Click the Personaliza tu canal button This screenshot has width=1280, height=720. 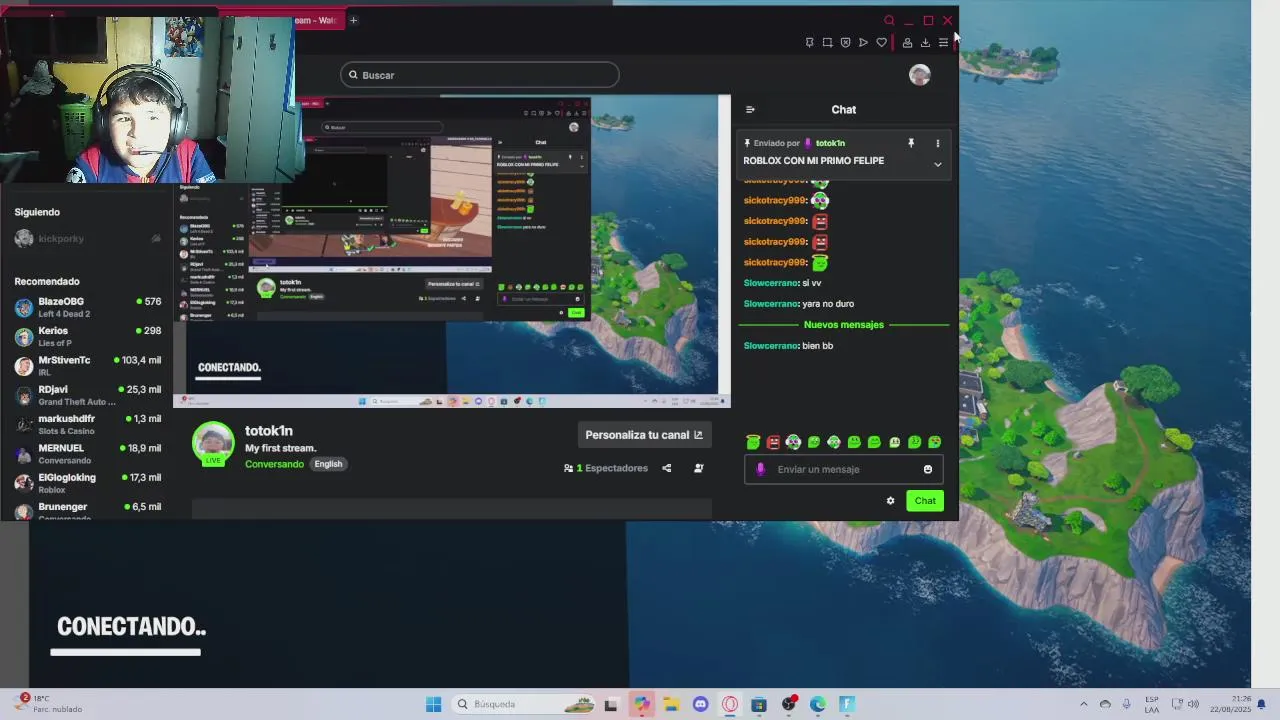click(644, 435)
